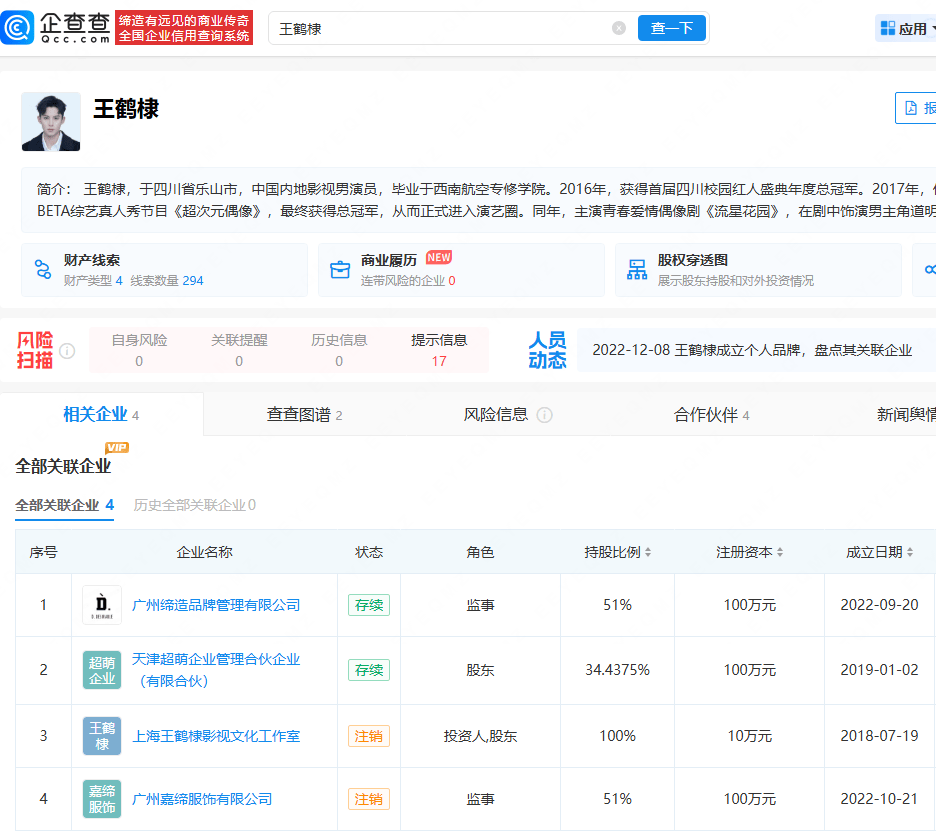Click 存续 status of 天津超萌企业
Screen dimensions: 936x834
point(369,670)
